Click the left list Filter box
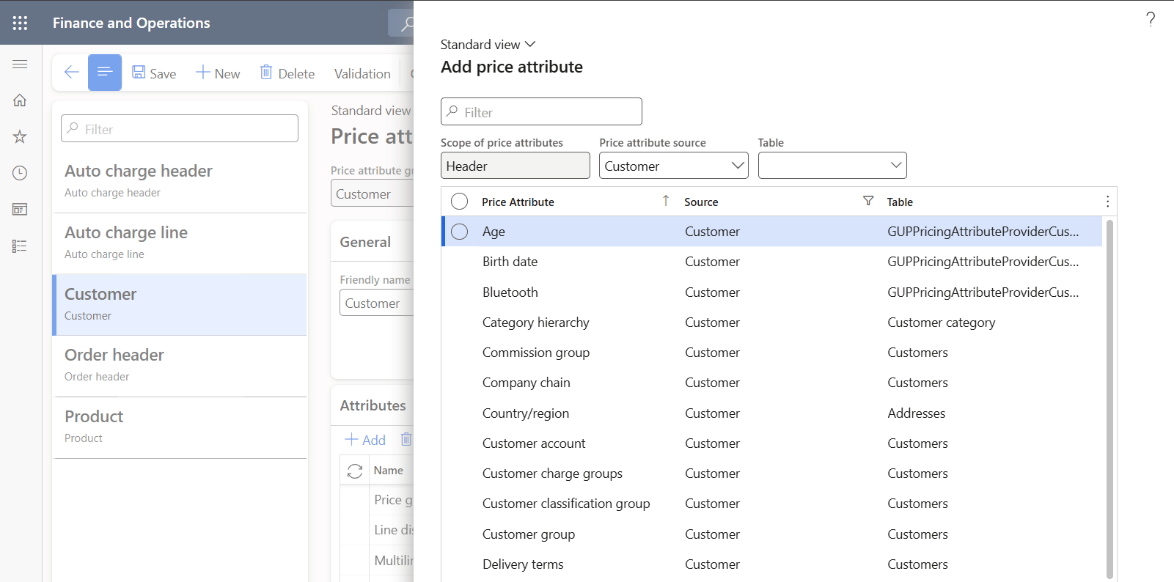This screenshot has width=1174, height=582. pos(180,128)
